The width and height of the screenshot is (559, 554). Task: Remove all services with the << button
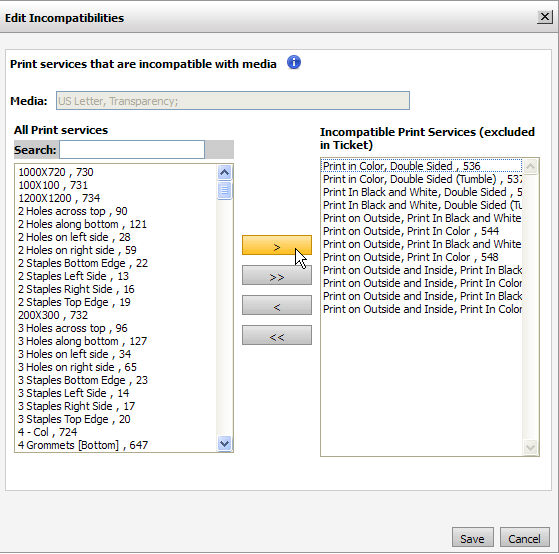(x=277, y=335)
